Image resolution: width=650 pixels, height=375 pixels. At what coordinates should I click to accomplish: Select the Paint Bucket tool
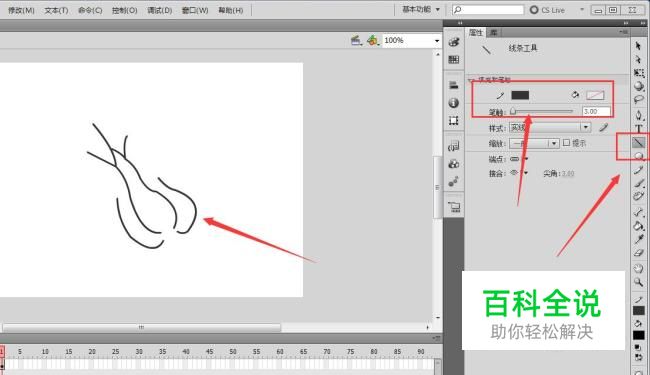pyautogui.click(x=638, y=226)
